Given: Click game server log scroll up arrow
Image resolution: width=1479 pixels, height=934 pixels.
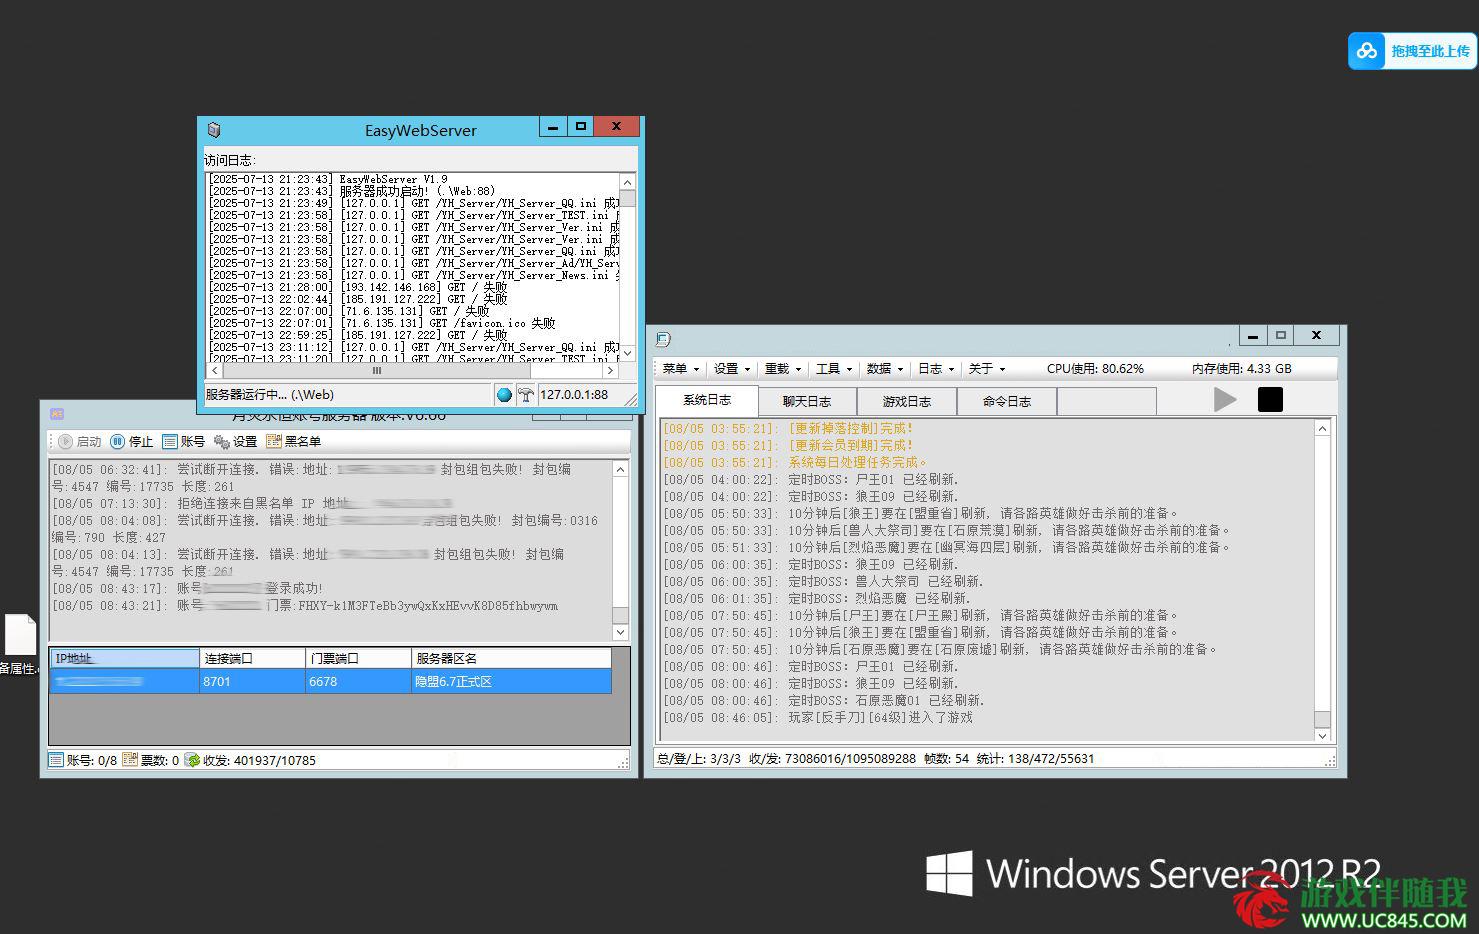Looking at the screenshot, I should 1322,428.
